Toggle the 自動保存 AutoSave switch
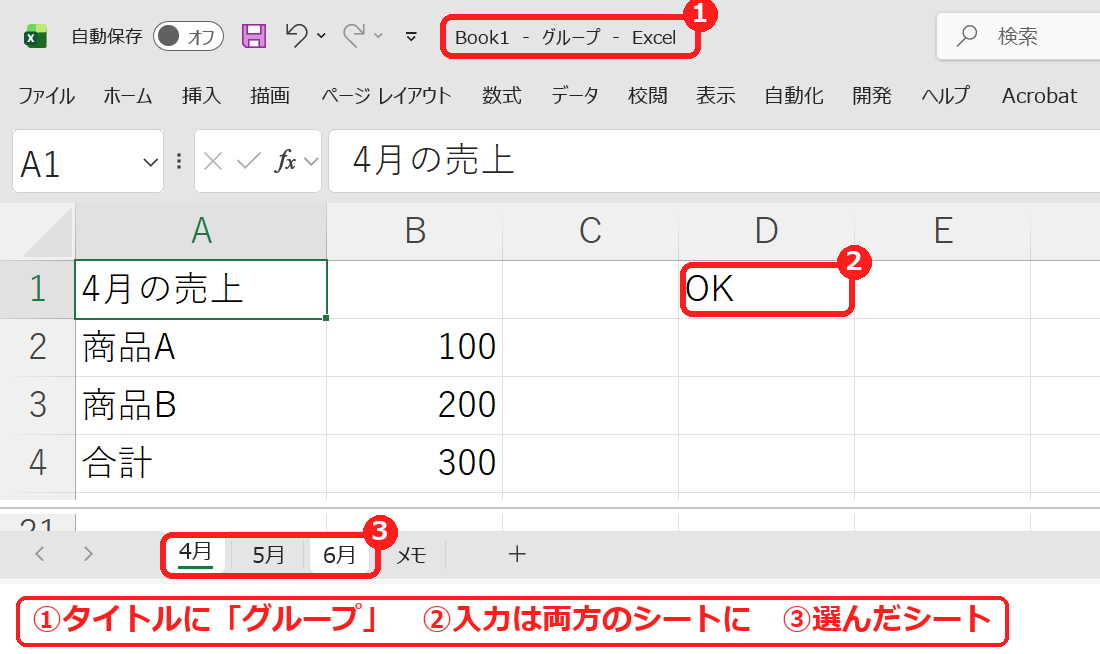This screenshot has height=654, width=1100. pos(188,36)
